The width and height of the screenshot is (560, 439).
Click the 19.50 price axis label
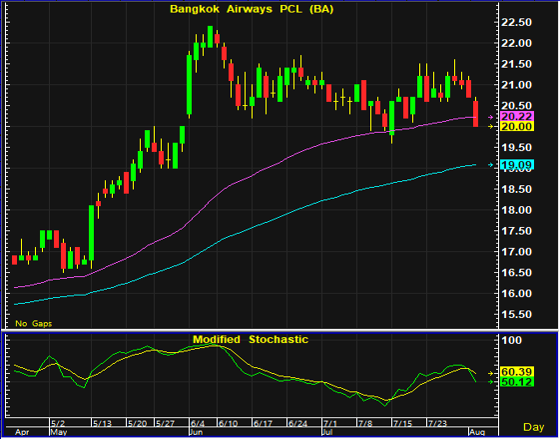tap(516, 148)
